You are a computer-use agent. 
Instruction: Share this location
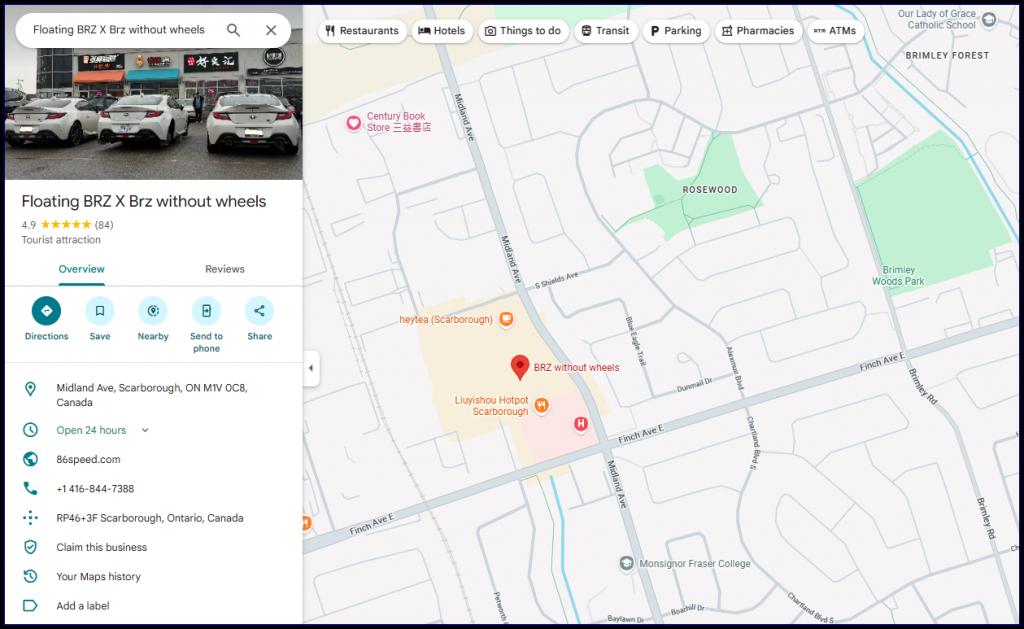(260, 311)
